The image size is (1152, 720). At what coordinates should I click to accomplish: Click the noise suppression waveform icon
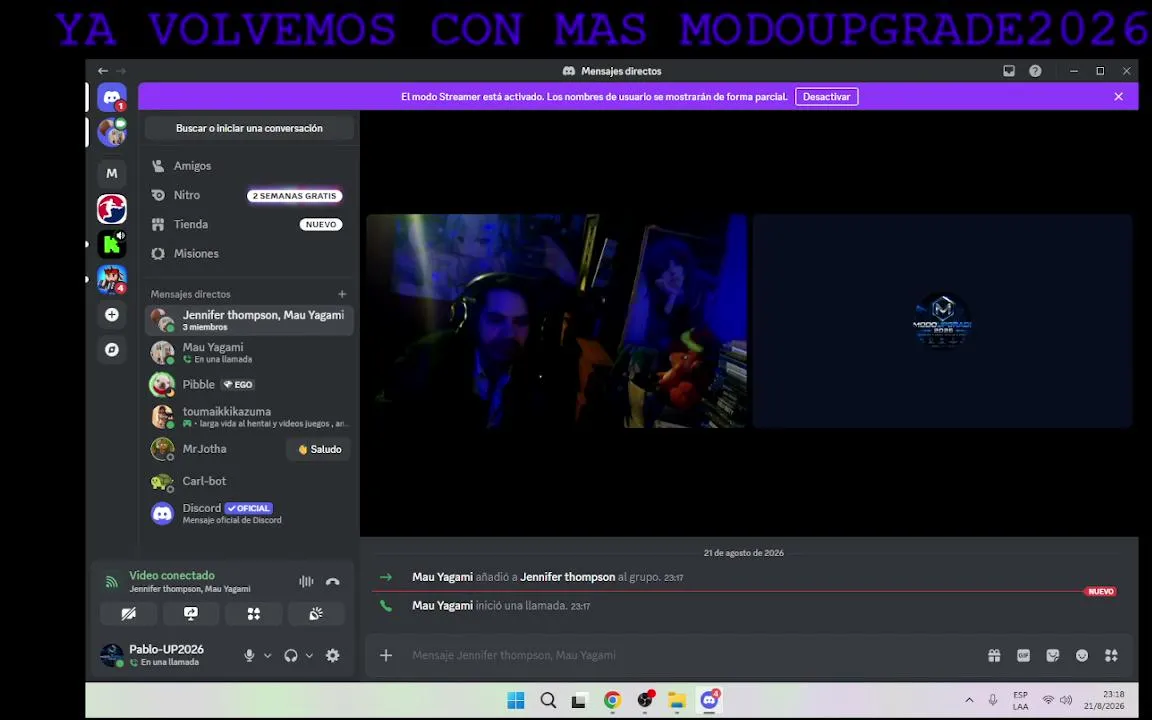(x=306, y=581)
